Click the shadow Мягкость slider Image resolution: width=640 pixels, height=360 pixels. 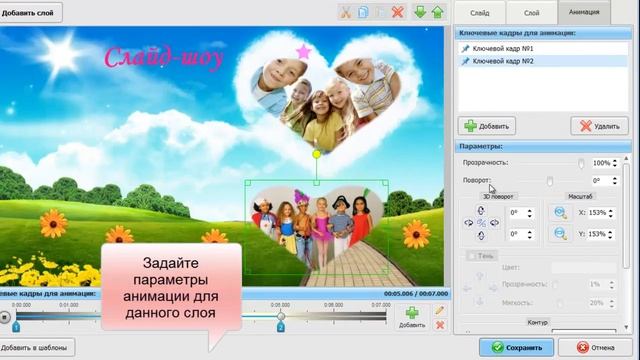[x=559, y=303]
